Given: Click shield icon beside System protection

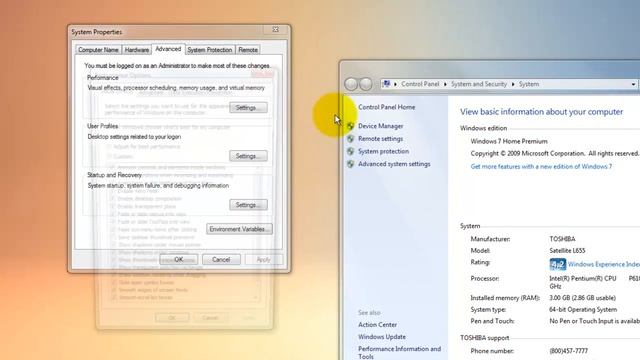Looking at the screenshot, I should pyautogui.click(x=351, y=151).
